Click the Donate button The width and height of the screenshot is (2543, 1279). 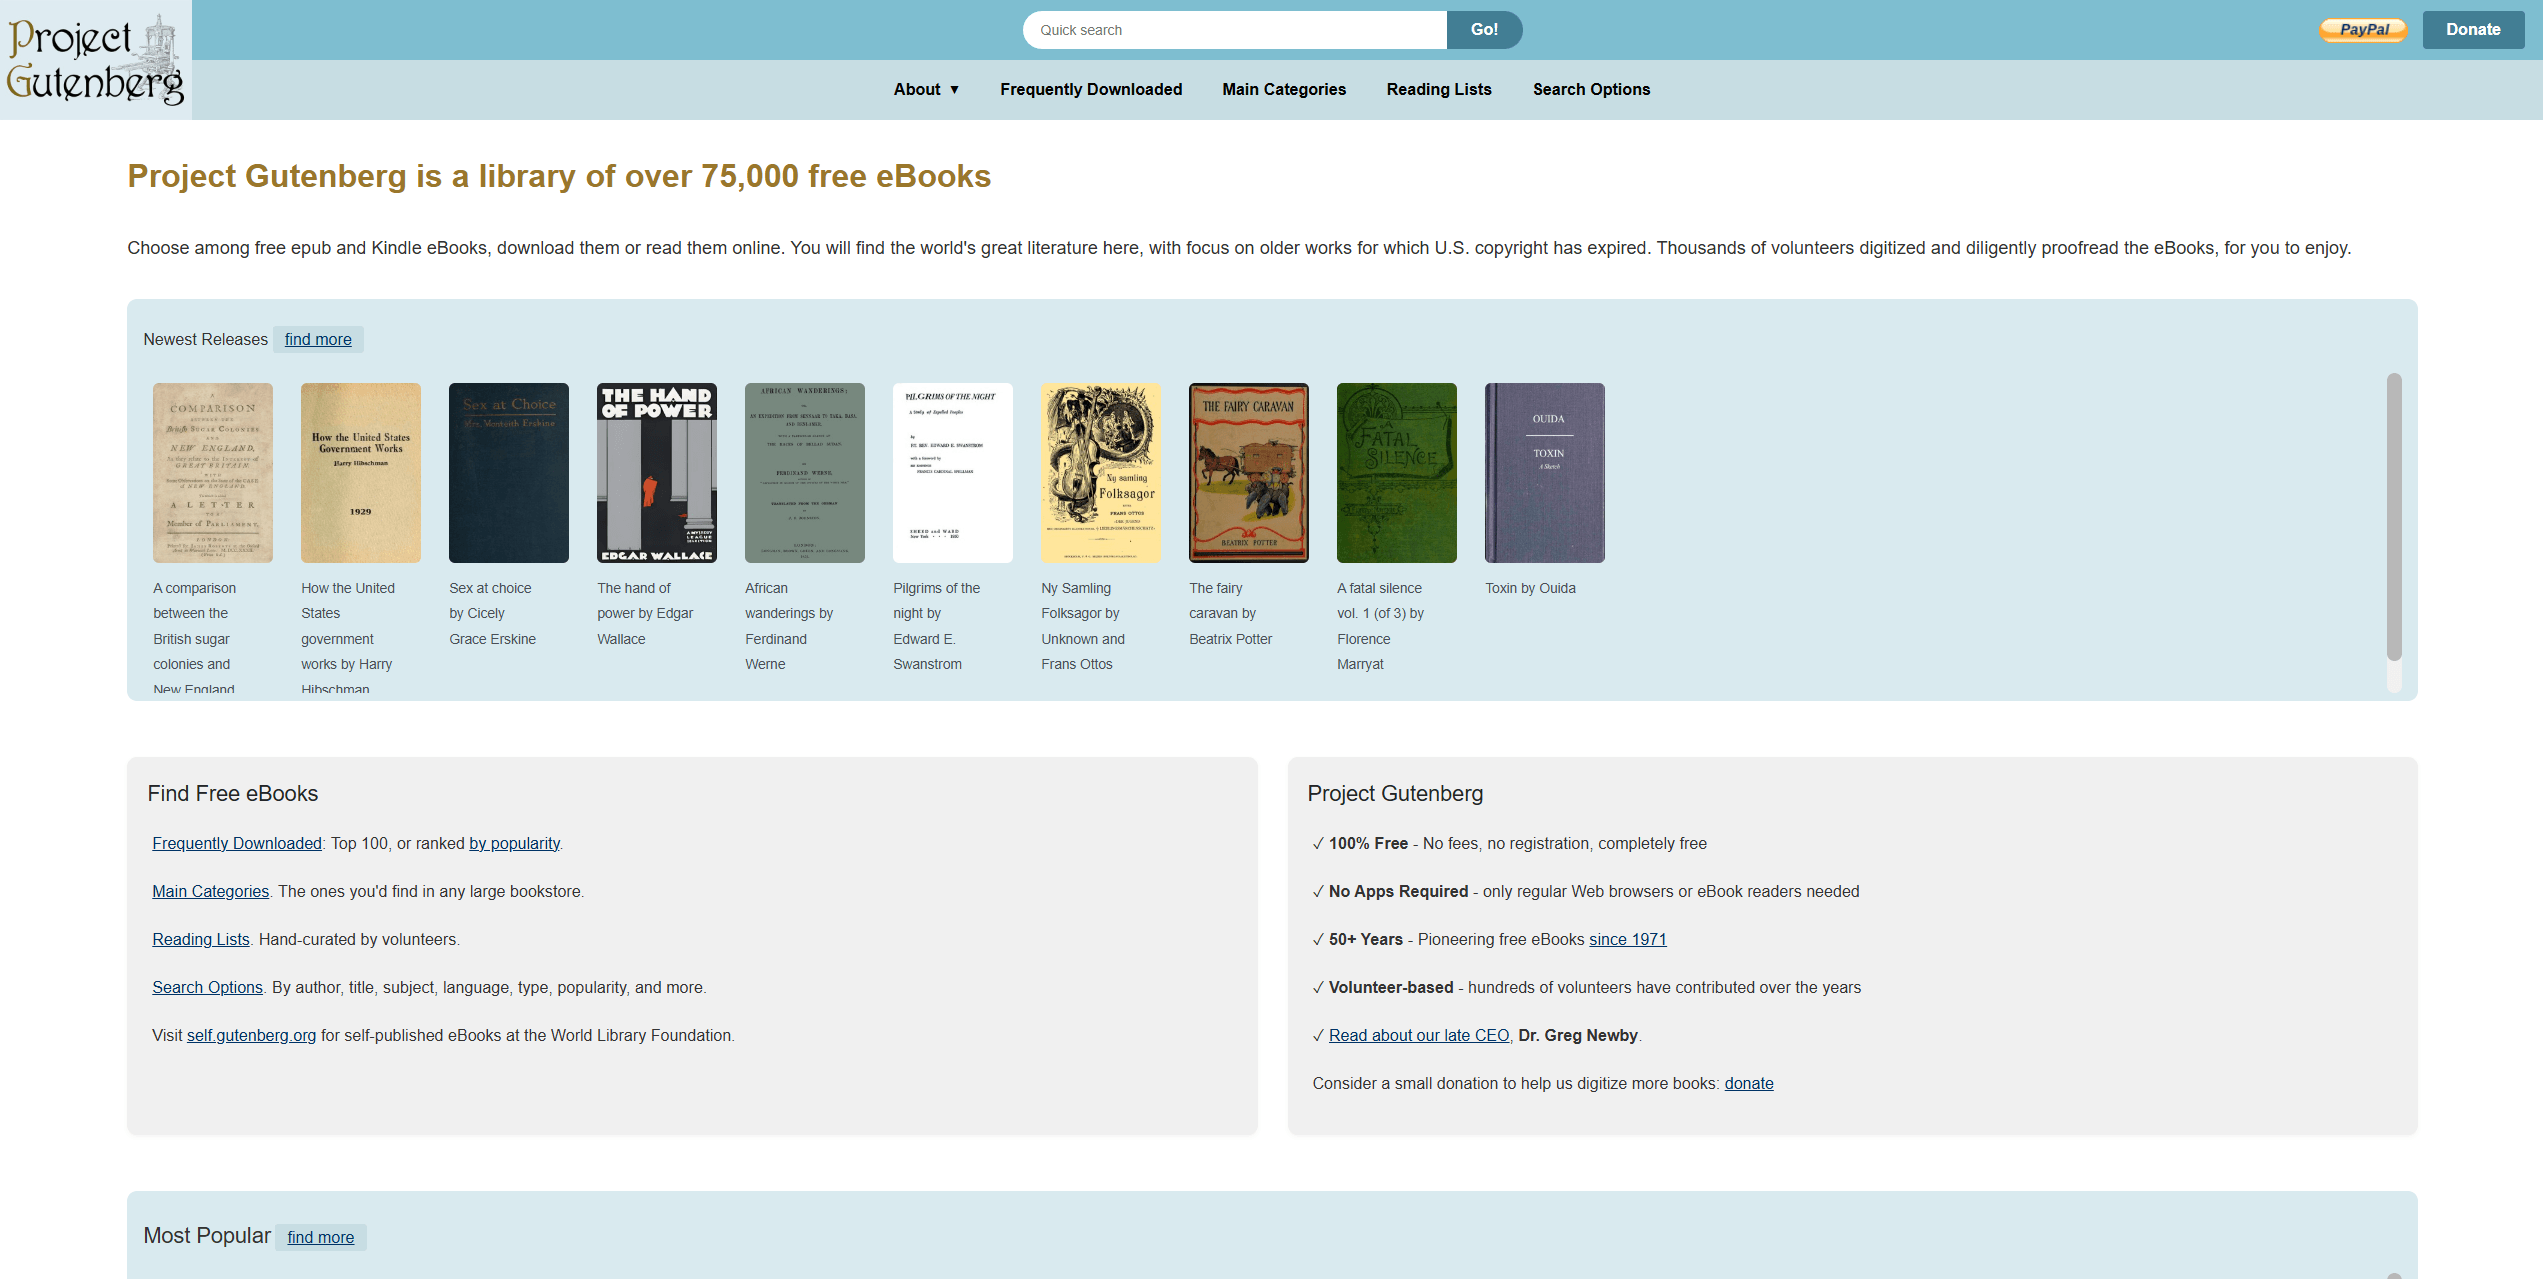(x=2472, y=29)
